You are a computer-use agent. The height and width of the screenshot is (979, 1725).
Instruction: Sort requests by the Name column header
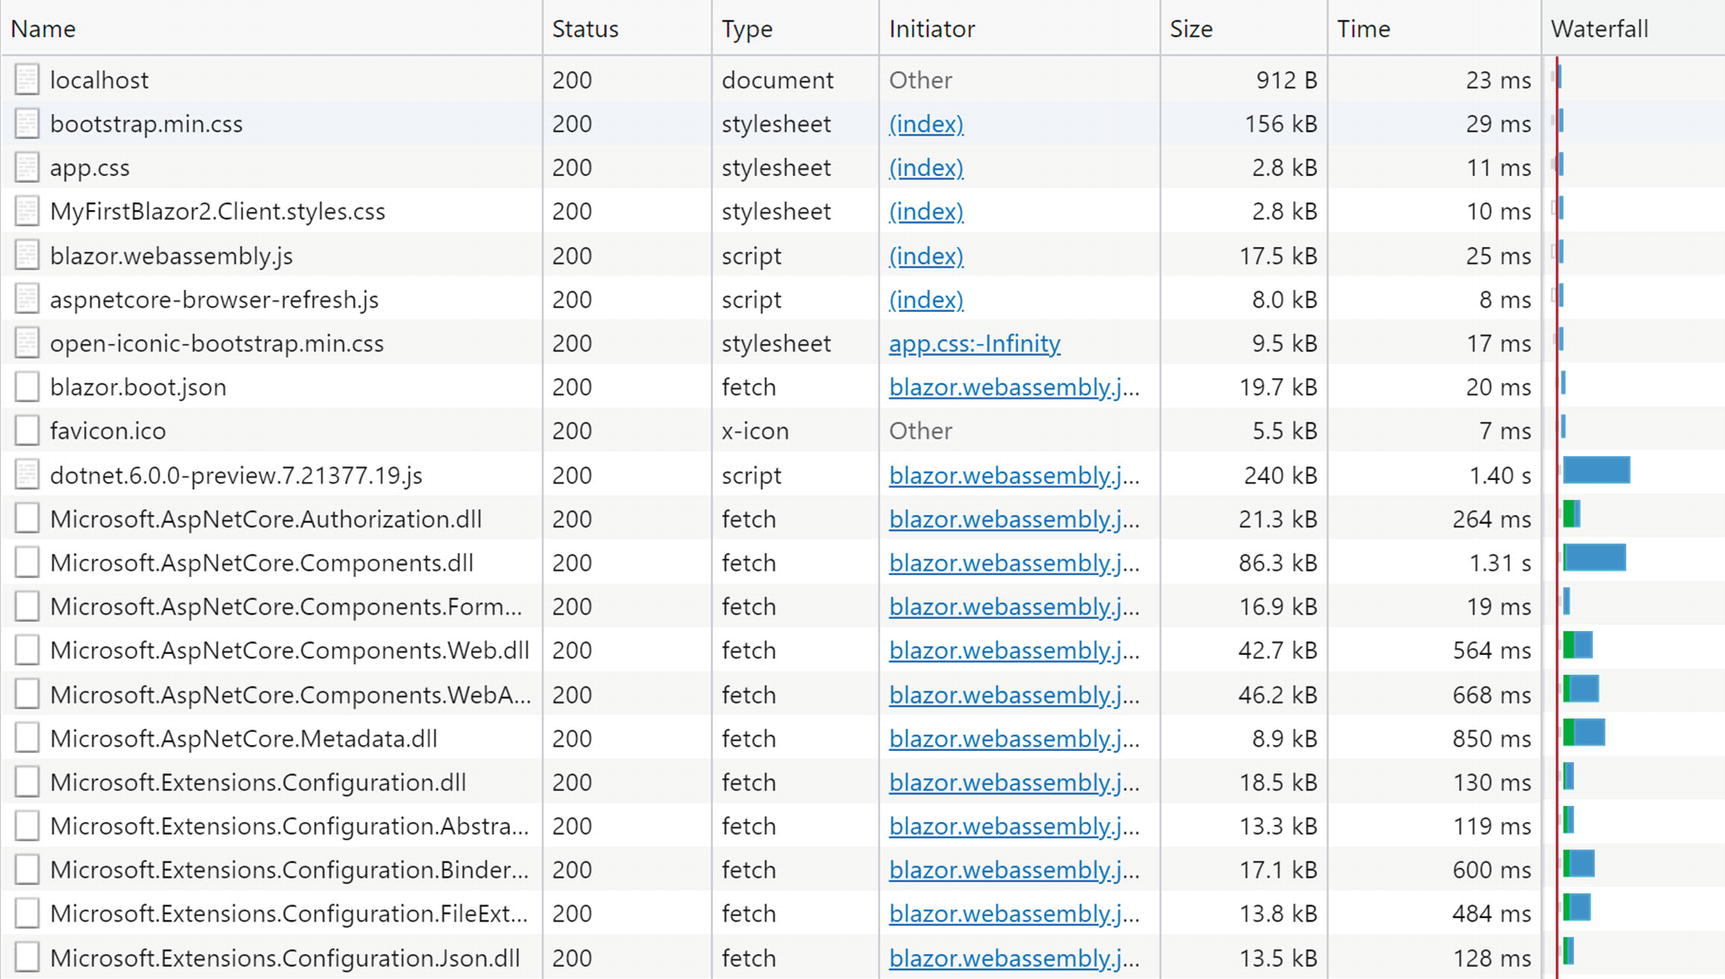(43, 29)
